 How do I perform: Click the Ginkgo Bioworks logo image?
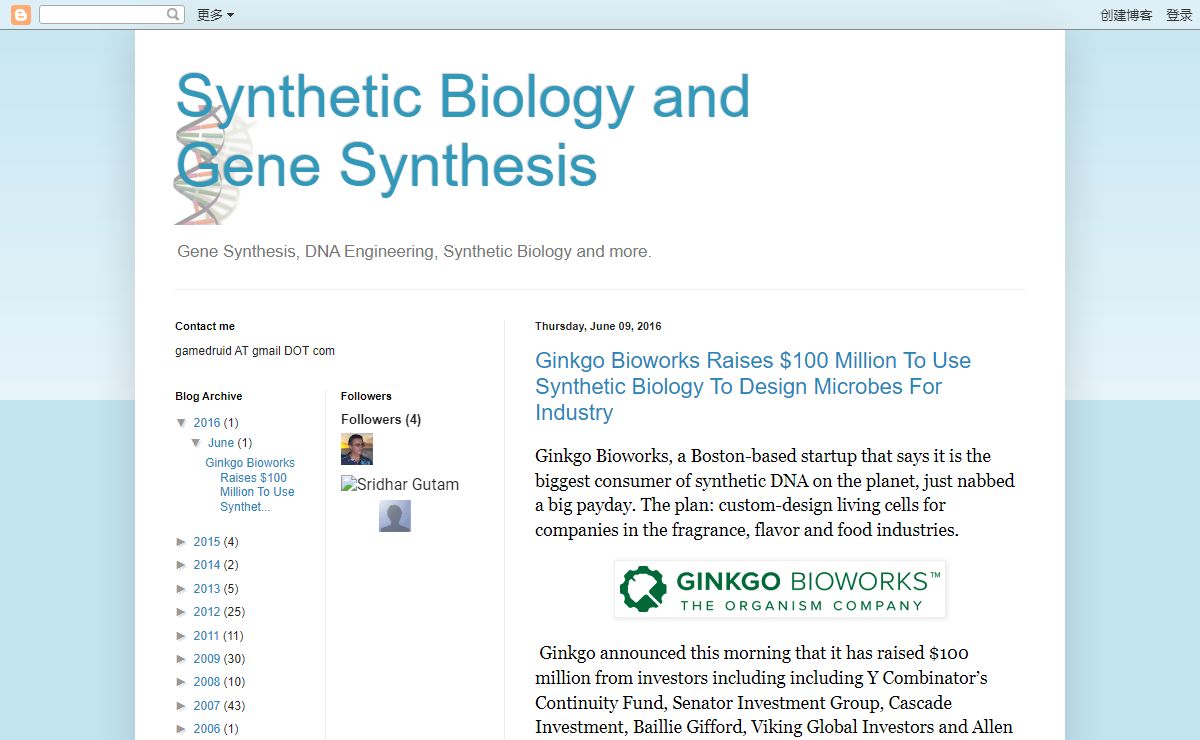coord(780,589)
